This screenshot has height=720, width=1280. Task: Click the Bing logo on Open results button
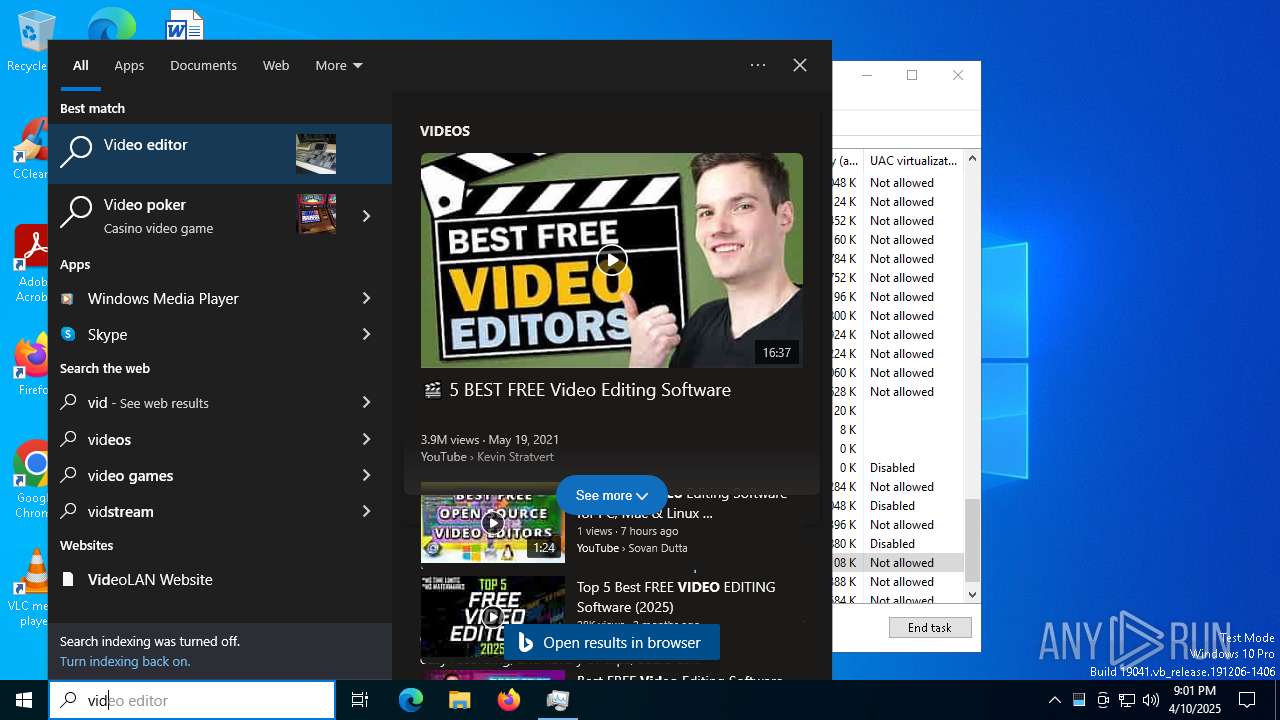(x=525, y=642)
